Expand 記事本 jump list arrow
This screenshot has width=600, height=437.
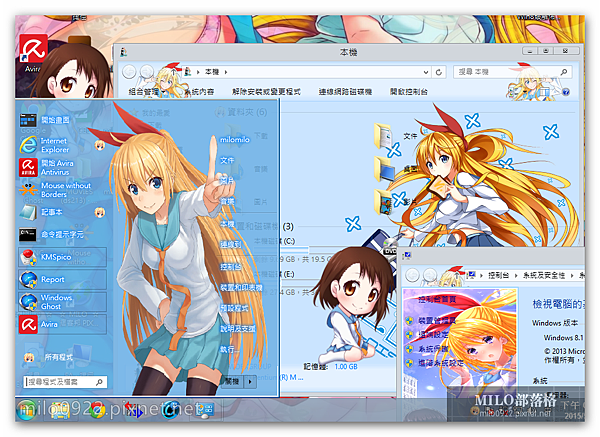pyautogui.click(x=100, y=212)
